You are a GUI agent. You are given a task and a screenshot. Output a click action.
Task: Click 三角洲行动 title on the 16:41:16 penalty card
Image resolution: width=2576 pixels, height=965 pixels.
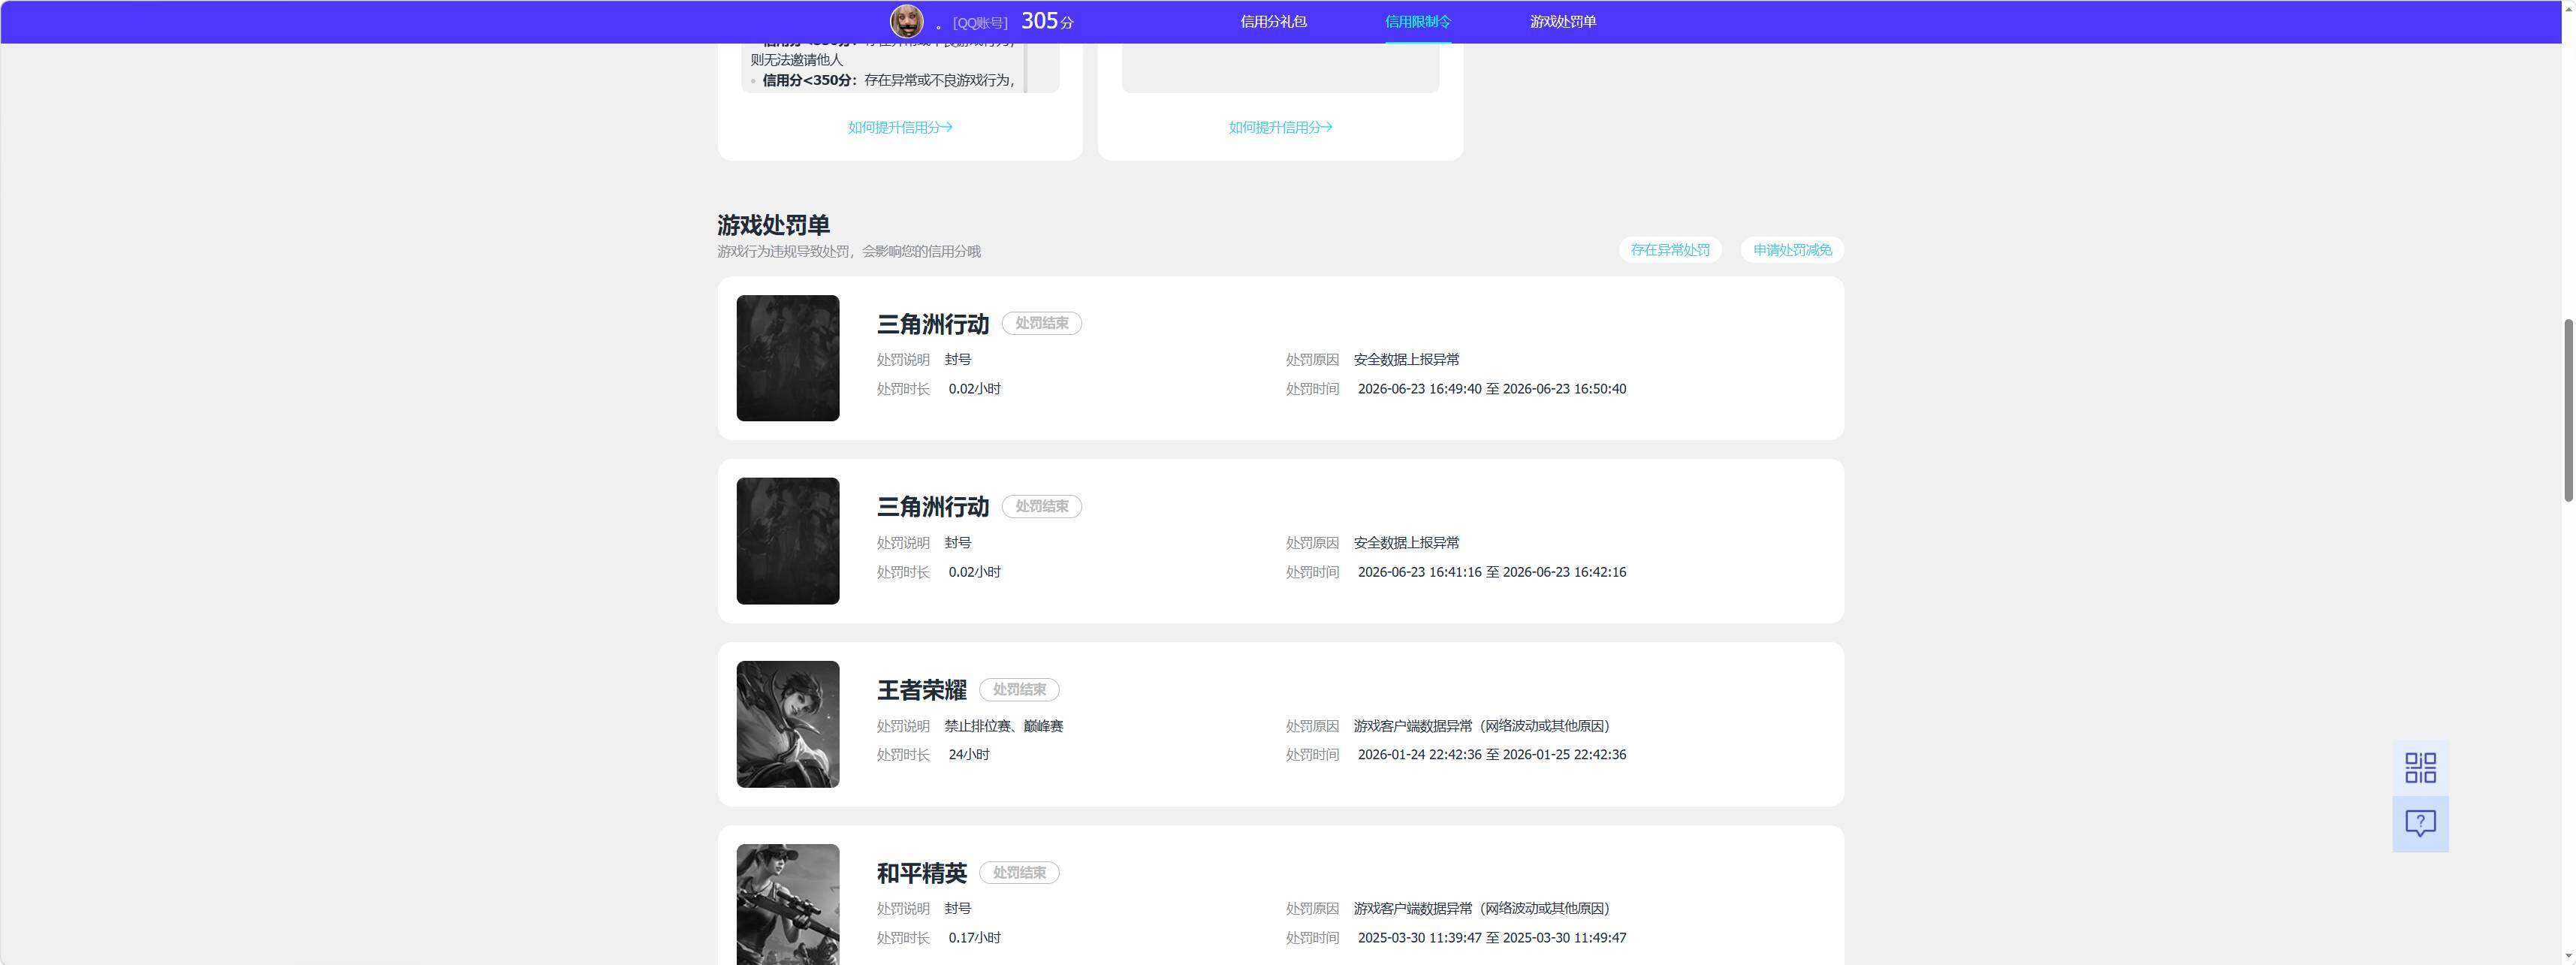pos(933,507)
